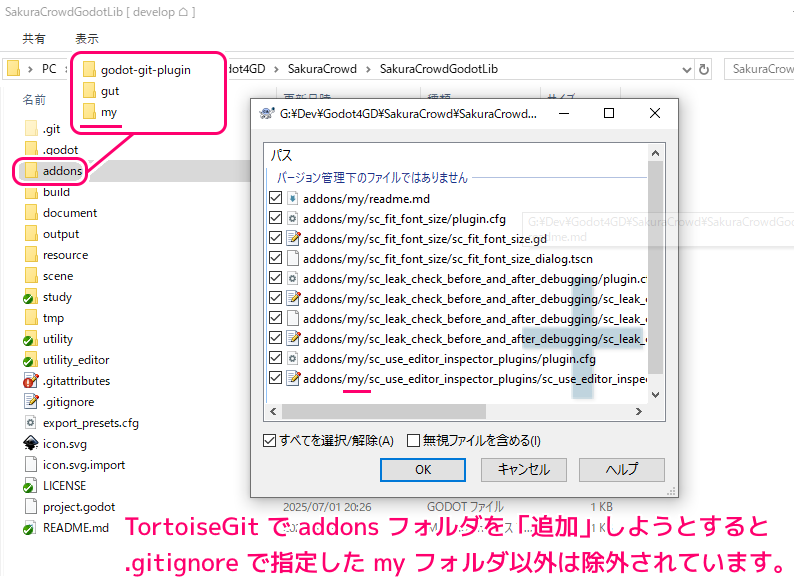The width and height of the screenshot is (794, 581).
Task: Select the icon.svg file icon
Action: point(31,444)
